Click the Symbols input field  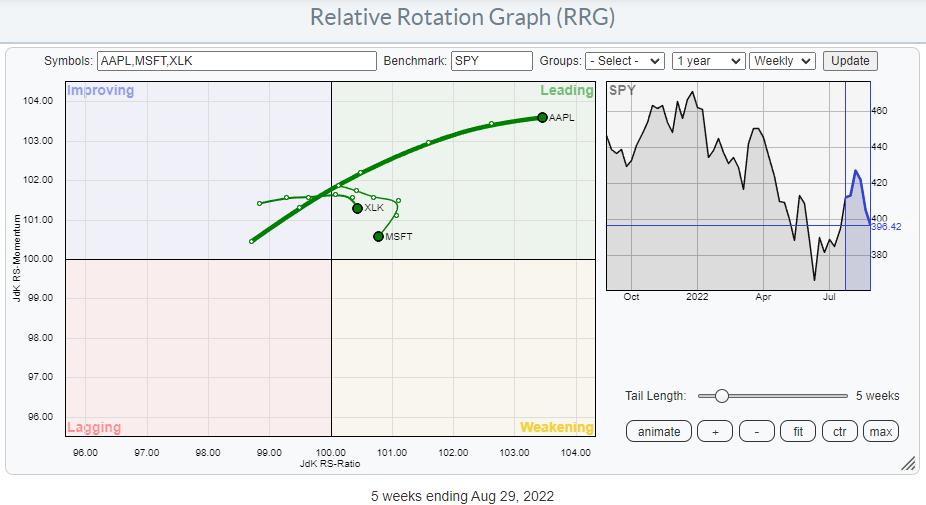pos(237,61)
